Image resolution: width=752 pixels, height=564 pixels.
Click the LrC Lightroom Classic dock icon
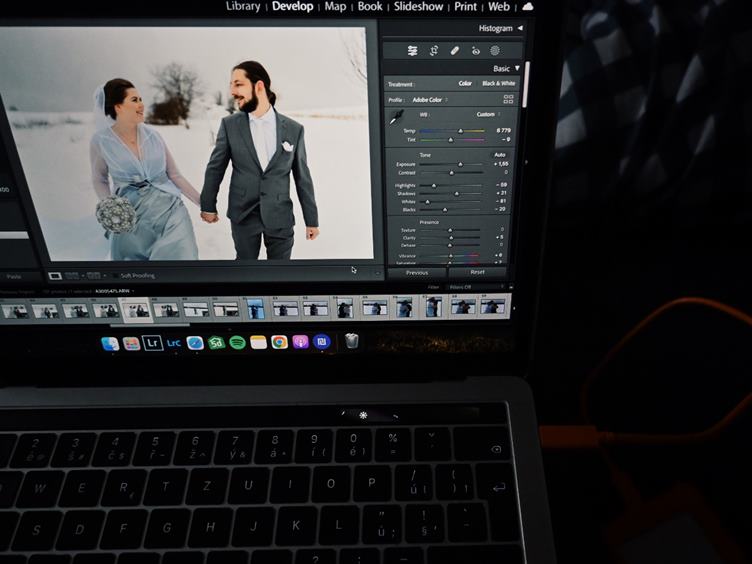(174, 343)
